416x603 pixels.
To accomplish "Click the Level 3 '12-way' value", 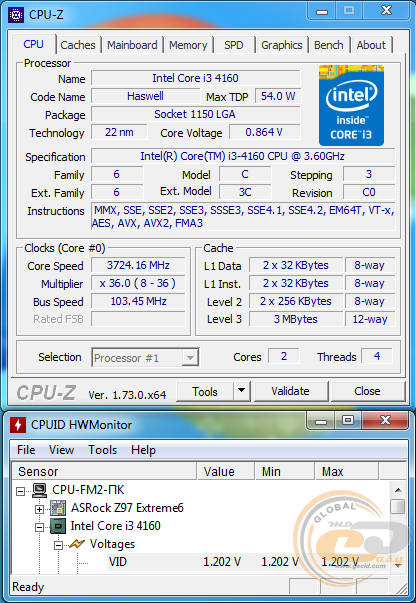I will tap(370, 319).
